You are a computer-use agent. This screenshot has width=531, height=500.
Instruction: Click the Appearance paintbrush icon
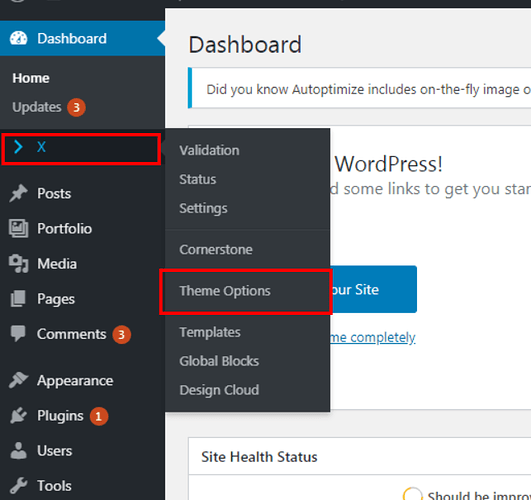18,380
